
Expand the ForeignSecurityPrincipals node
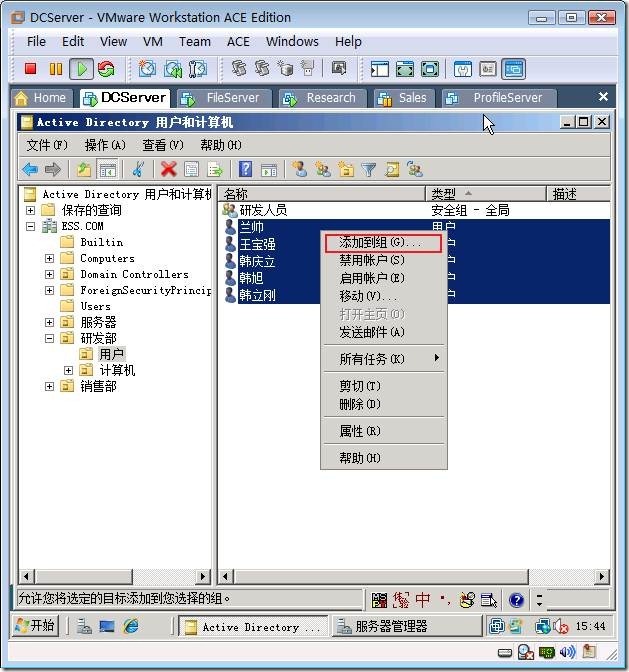pyautogui.click(x=49, y=291)
